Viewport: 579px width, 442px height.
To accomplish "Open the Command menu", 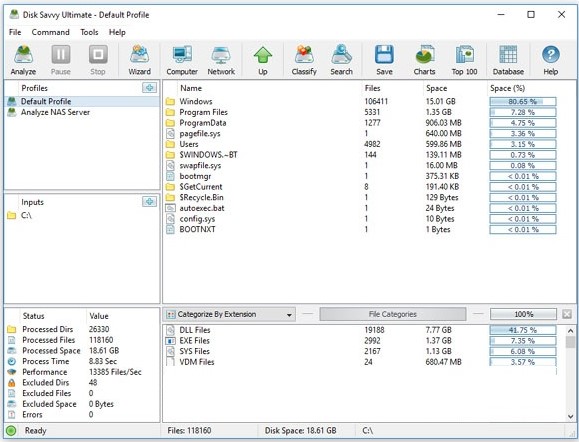I will [51, 32].
